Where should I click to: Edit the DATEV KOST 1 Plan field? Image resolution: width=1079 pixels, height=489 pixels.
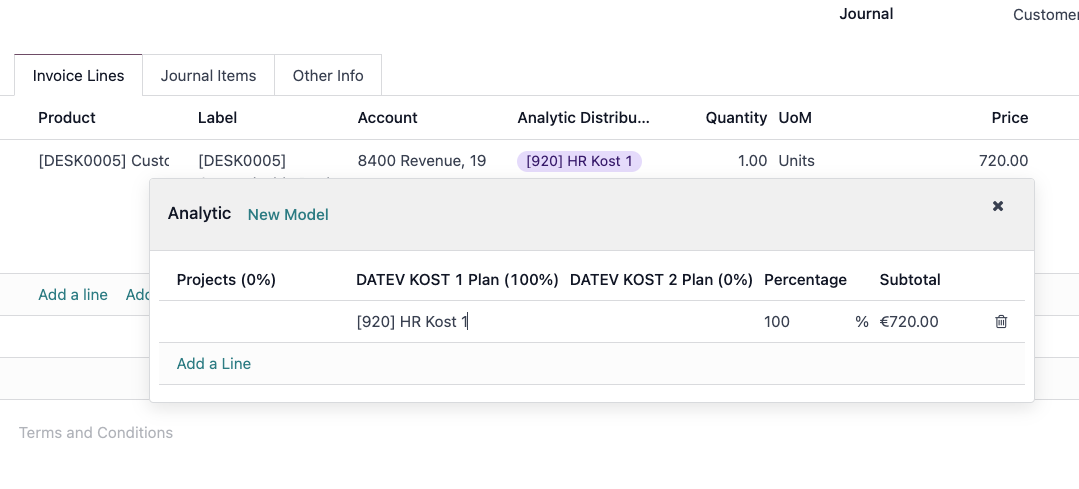[x=458, y=322]
